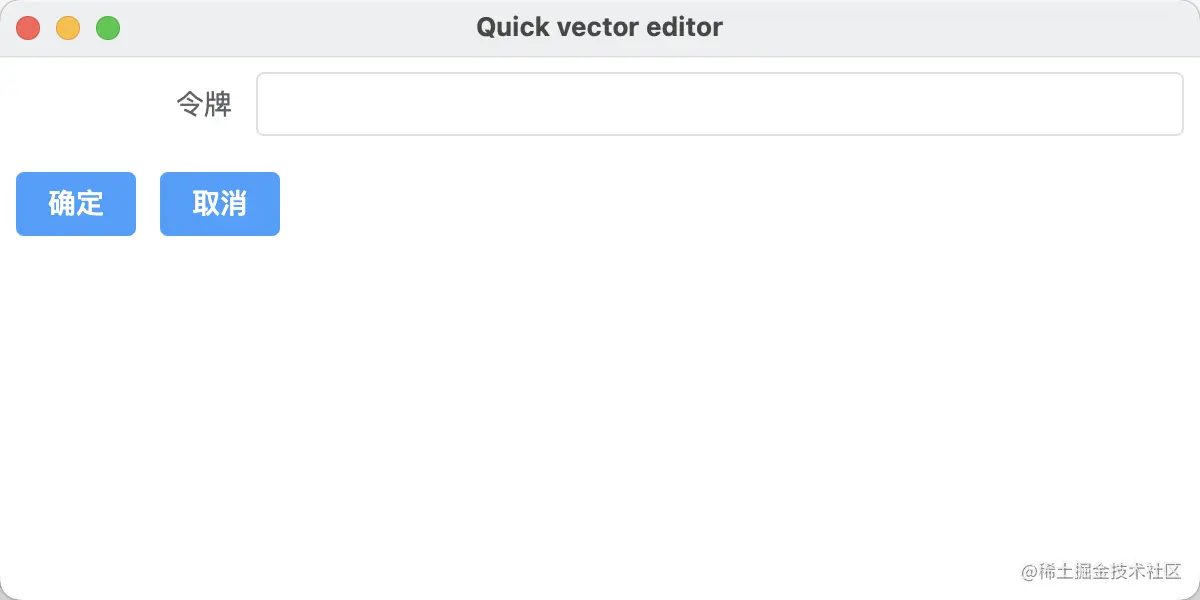Confirm the token by pressing 确定
The height and width of the screenshot is (600, 1200).
point(76,204)
